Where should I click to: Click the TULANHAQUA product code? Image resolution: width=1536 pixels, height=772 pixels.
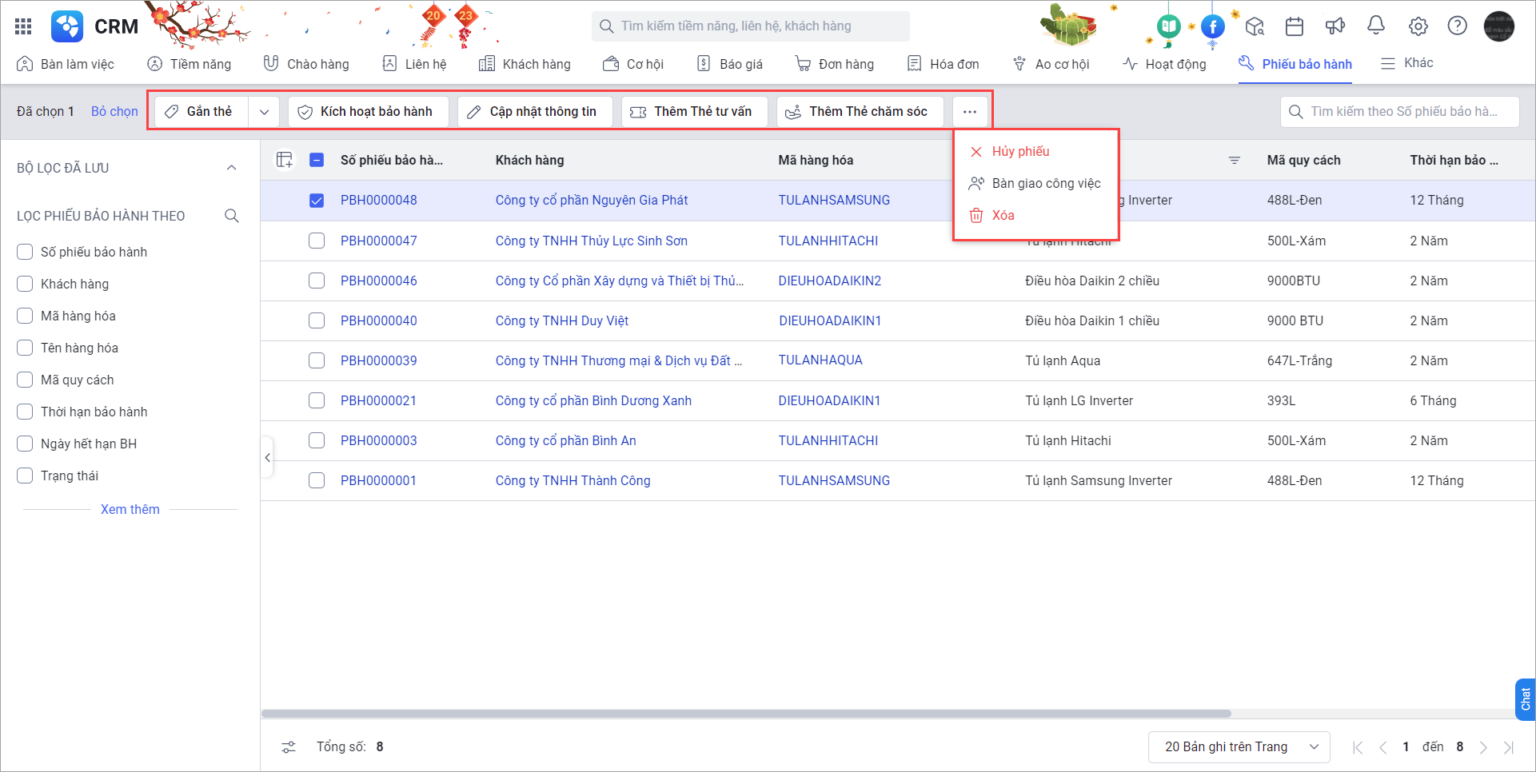pos(820,360)
